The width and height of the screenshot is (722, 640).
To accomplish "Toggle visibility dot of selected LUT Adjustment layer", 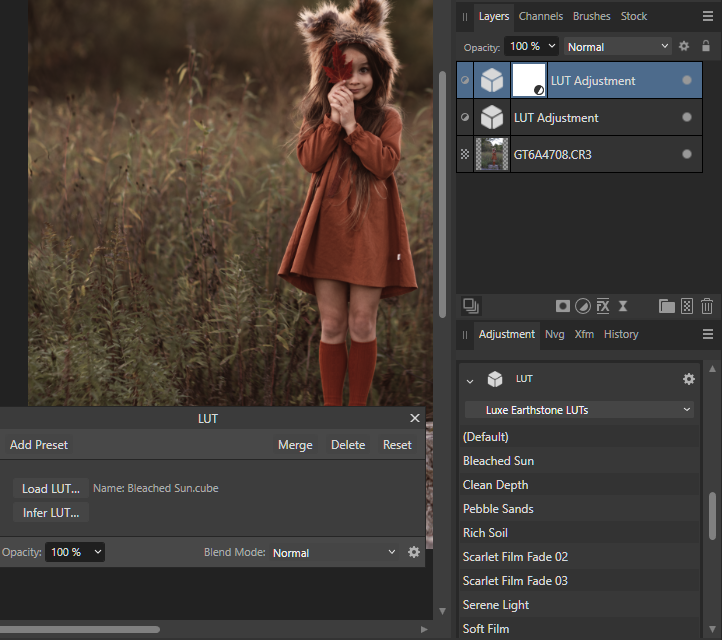I will coord(687,81).
